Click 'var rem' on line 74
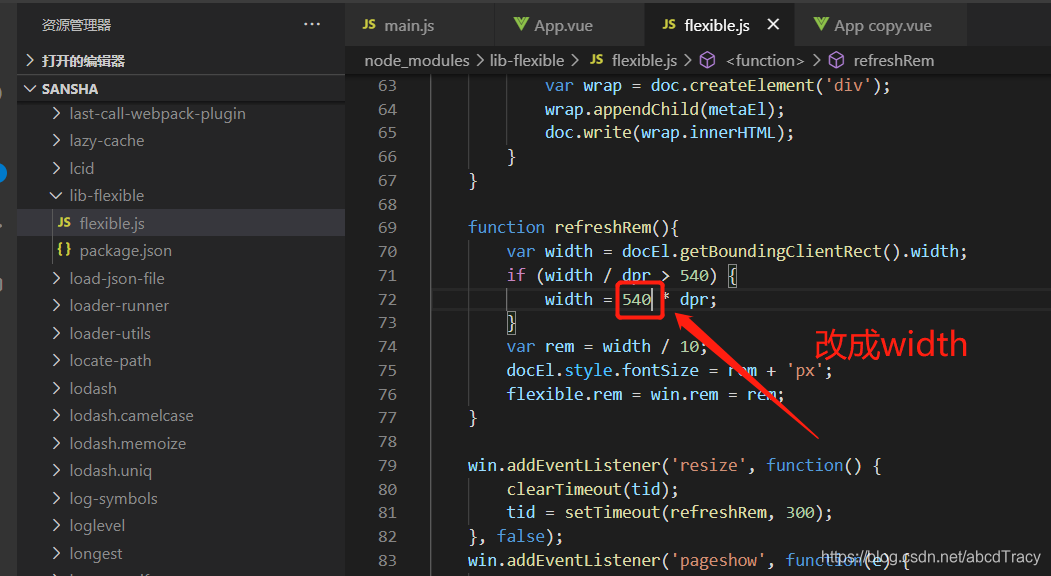Image resolution: width=1051 pixels, height=576 pixels. 540,347
